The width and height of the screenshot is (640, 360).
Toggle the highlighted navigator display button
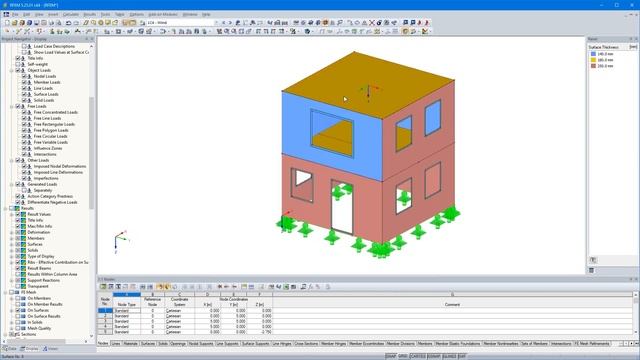(125, 23)
